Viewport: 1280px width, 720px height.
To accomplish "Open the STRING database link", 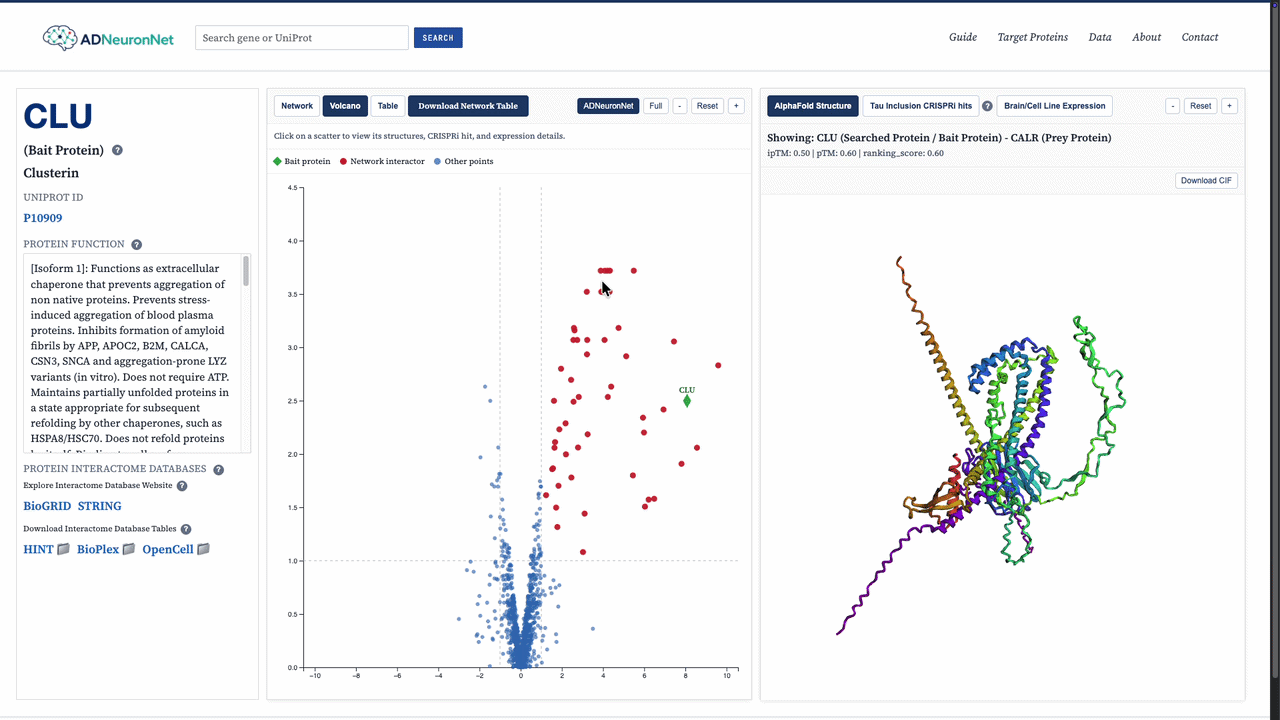I will pos(100,506).
